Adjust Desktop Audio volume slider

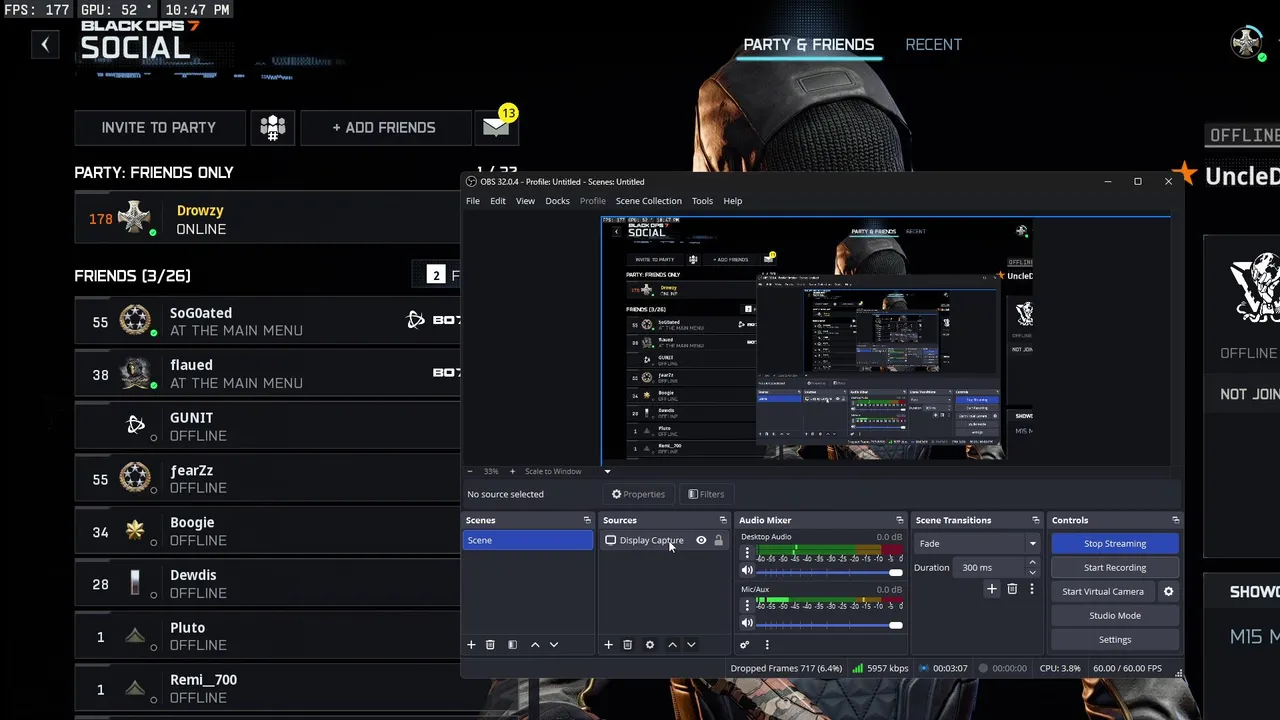pos(827,572)
